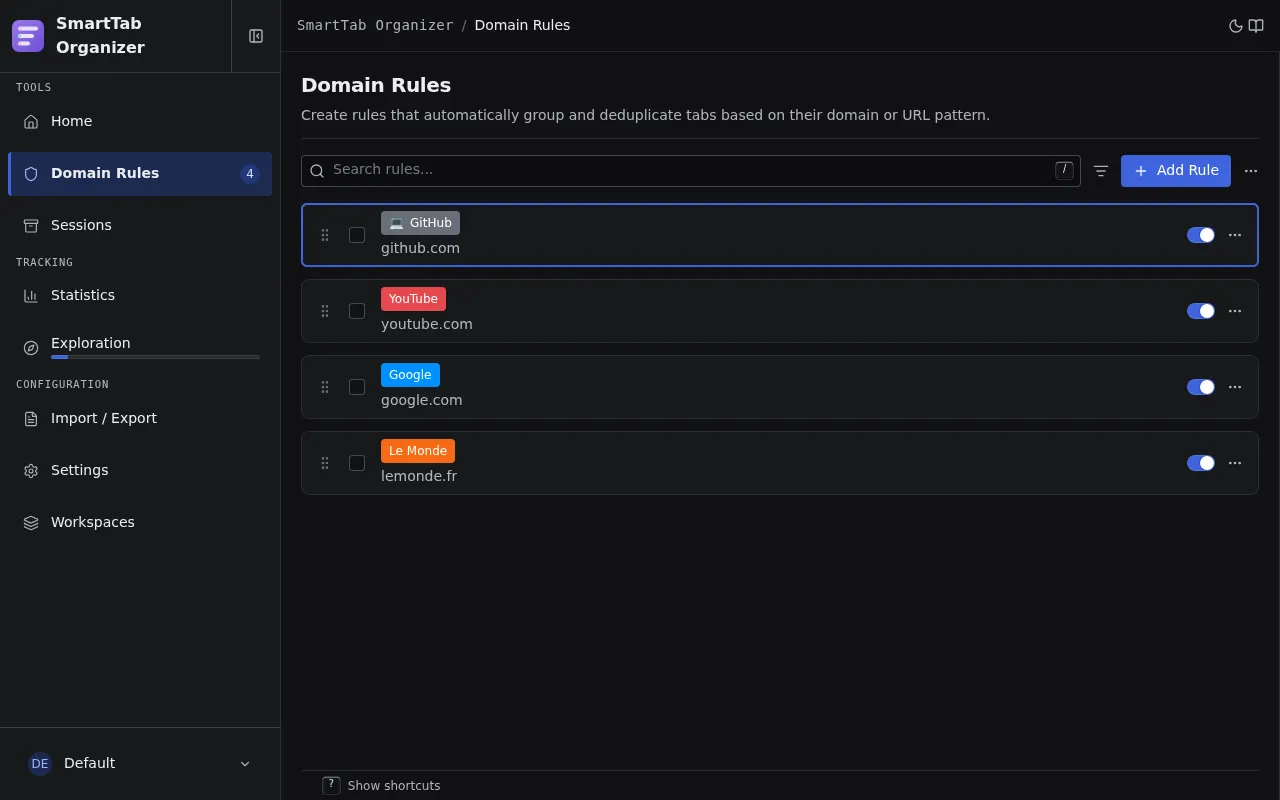Click the youtube.com domain text
Screen dimensions: 1280x800
pos(427,324)
